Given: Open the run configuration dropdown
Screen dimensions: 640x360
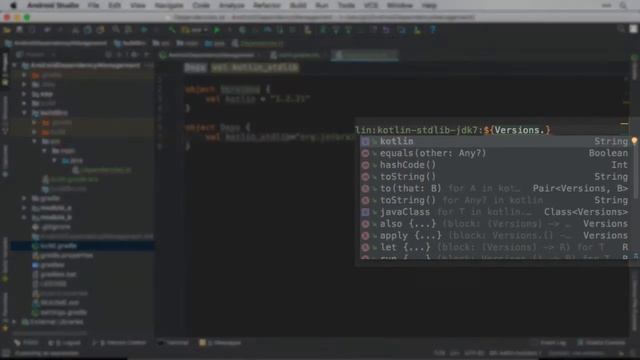Looking at the screenshot, I should tap(196, 30).
